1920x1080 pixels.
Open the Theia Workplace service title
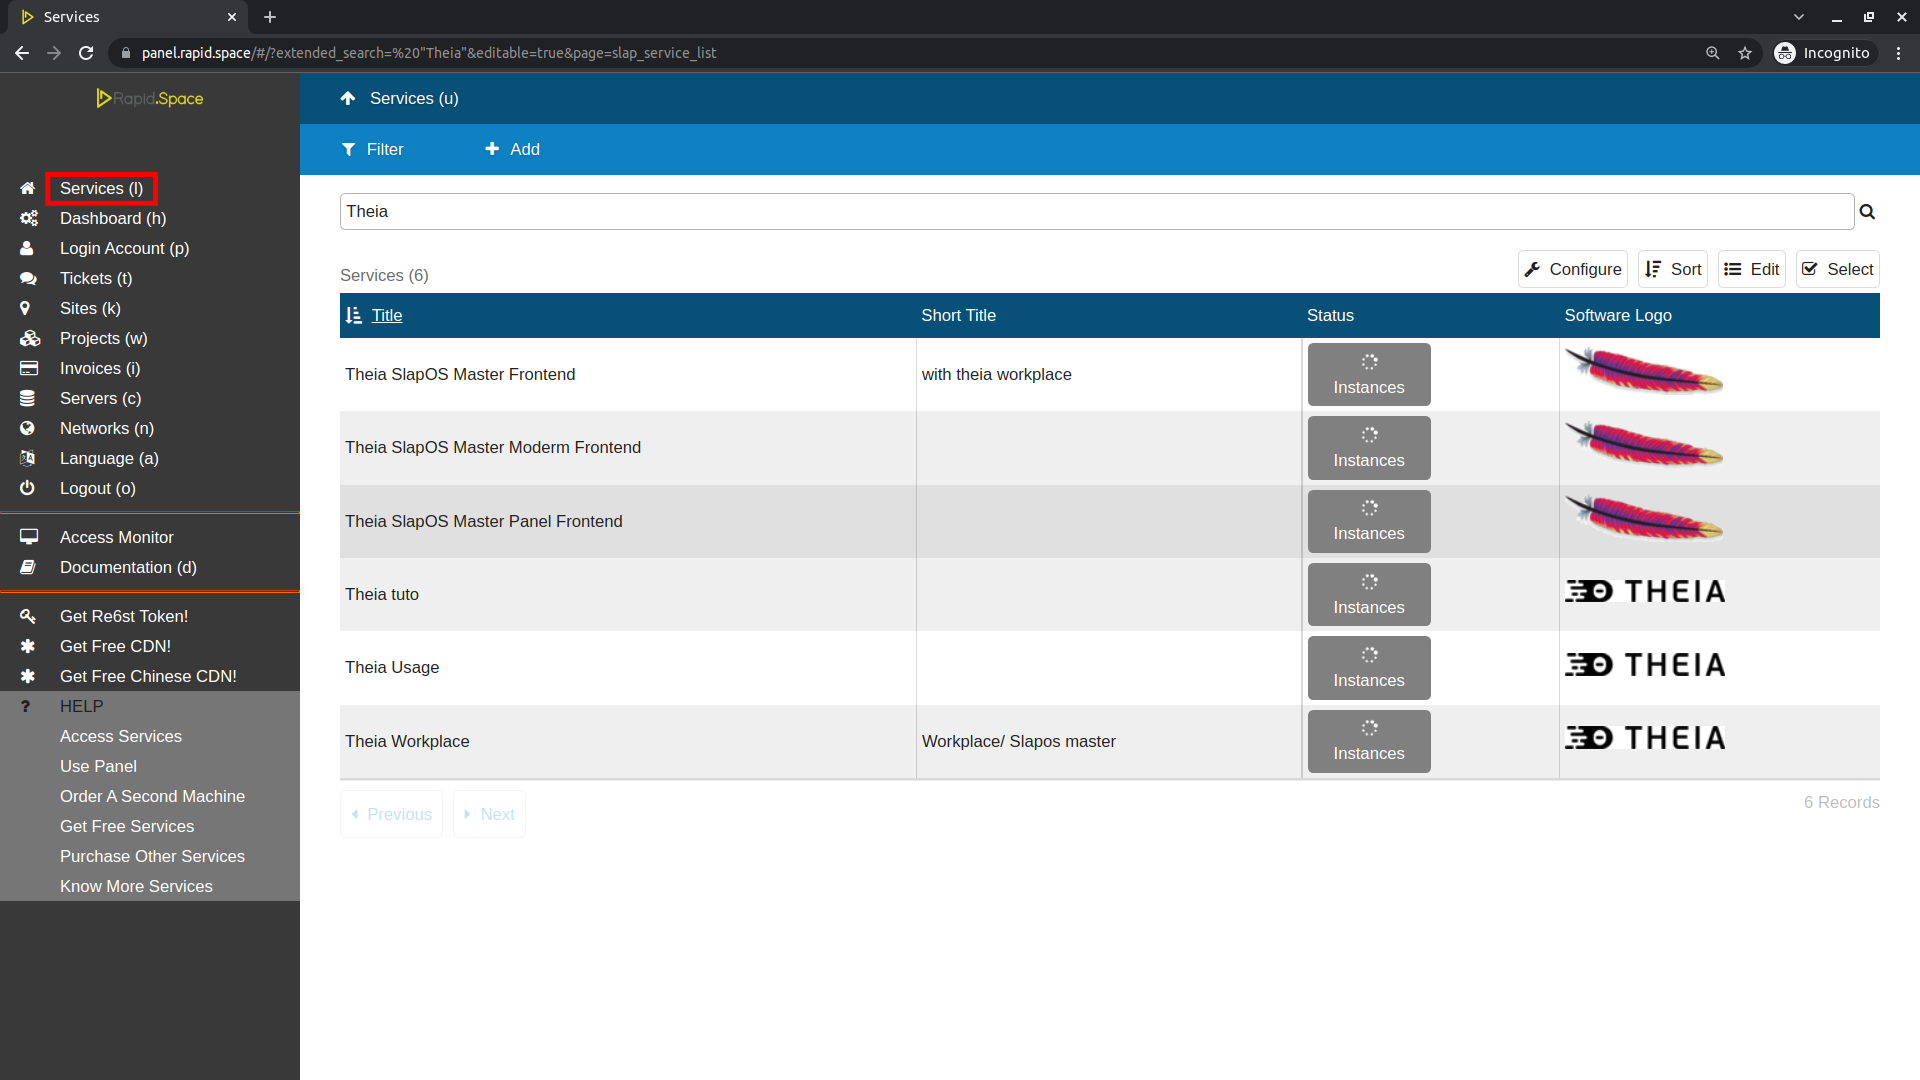(x=407, y=741)
